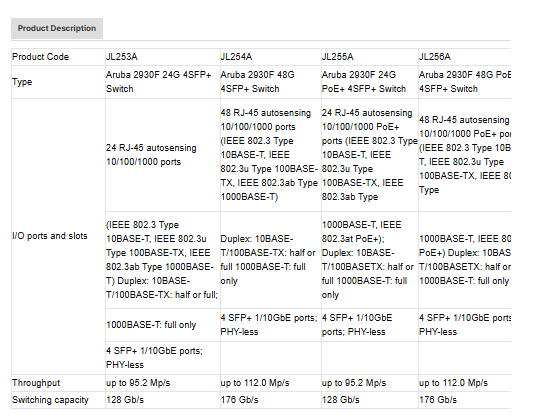Click 1000BASE-T: full only cell under JL253A
The width and height of the screenshot is (554, 420).
(x=163, y=325)
